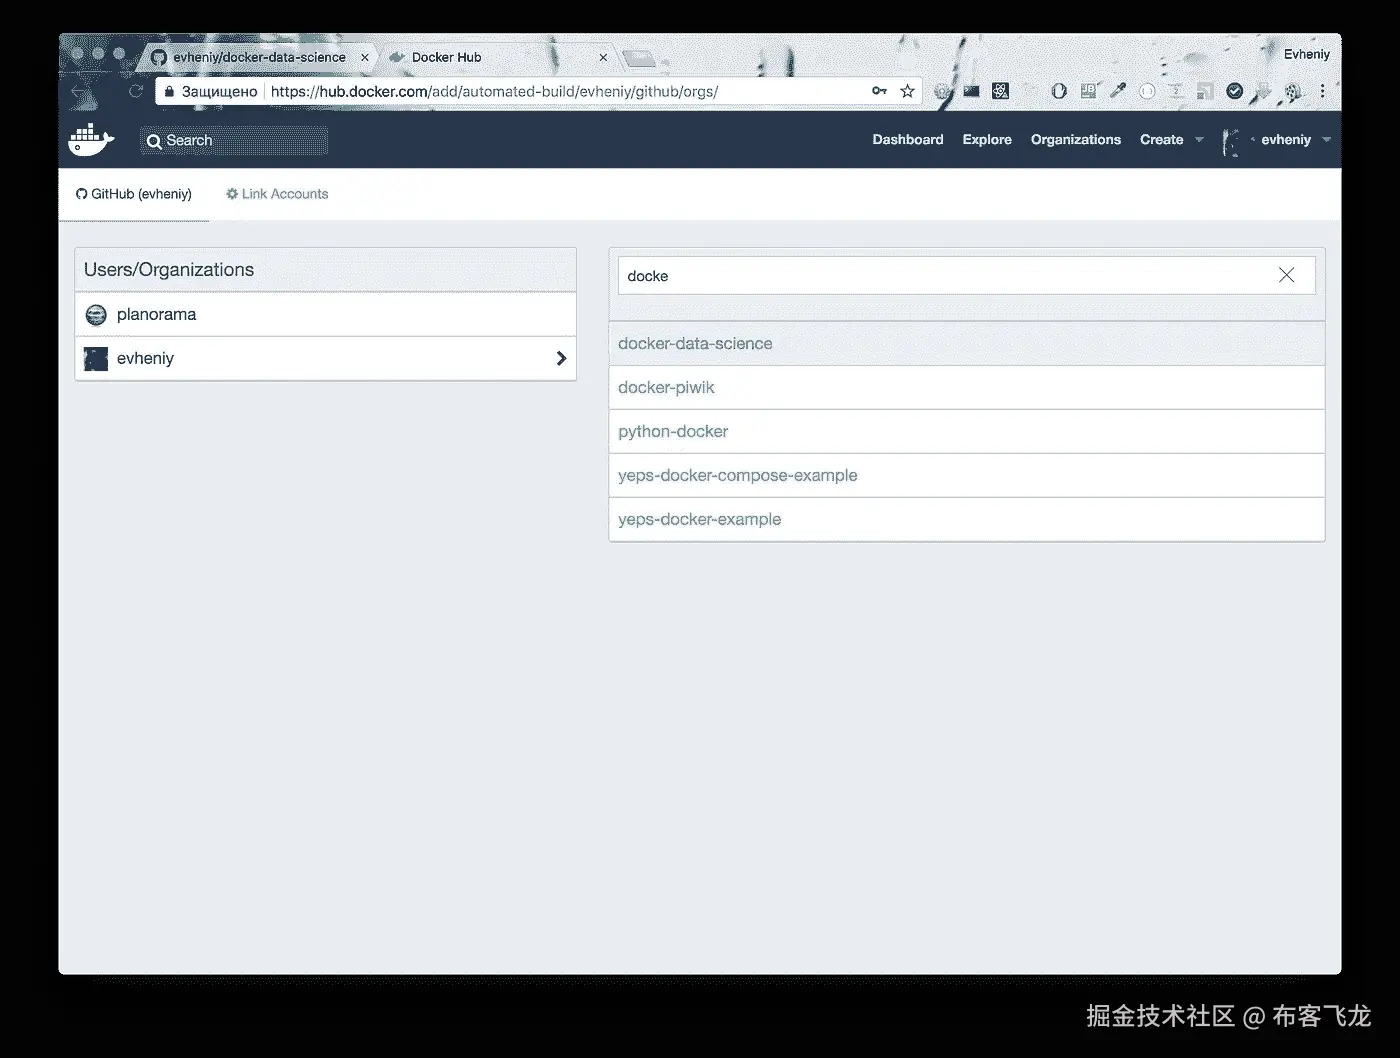The height and width of the screenshot is (1058, 1400).
Task: Click the checkmark circle extension icon
Action: (x=1235, y=91)
